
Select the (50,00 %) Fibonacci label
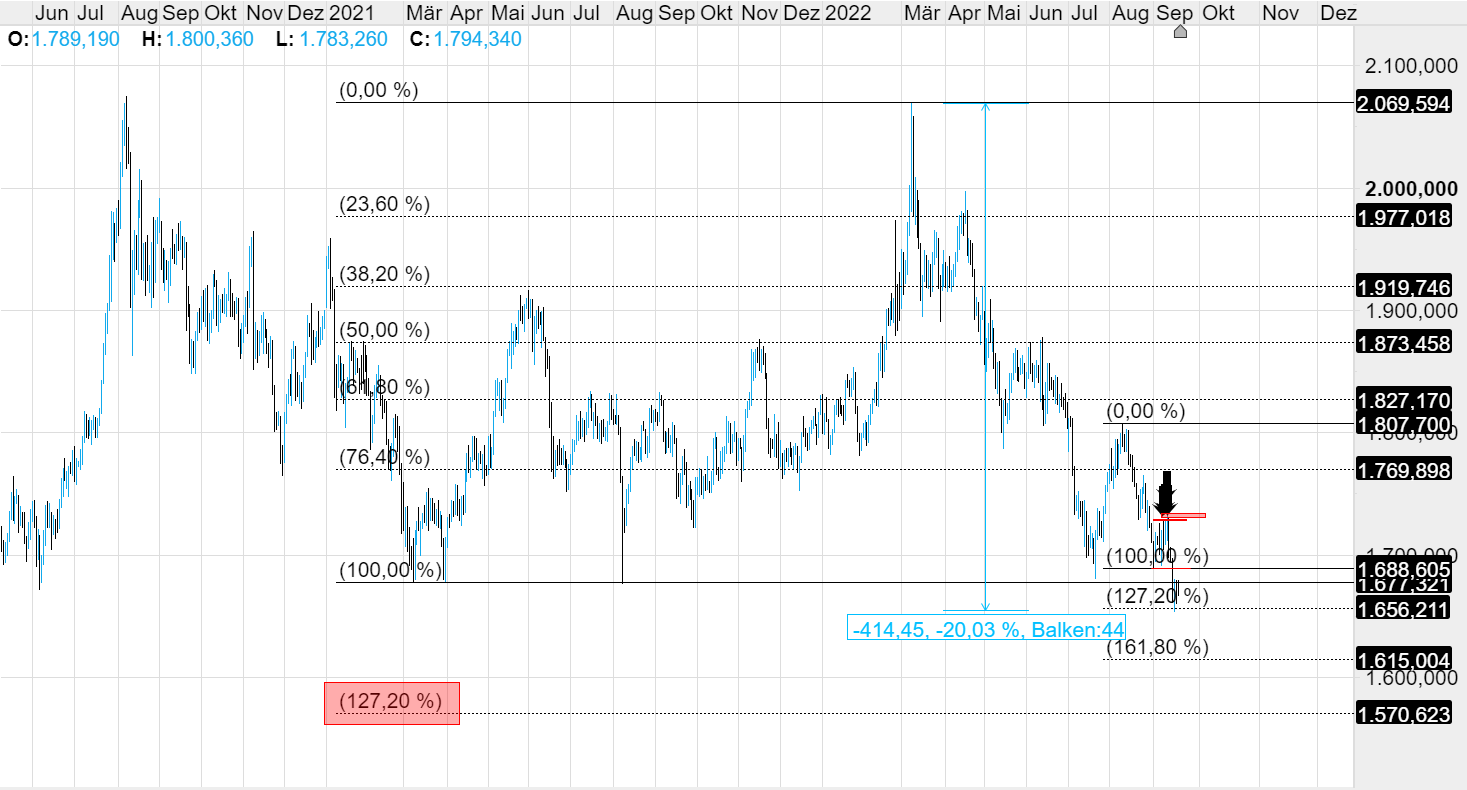385,330
